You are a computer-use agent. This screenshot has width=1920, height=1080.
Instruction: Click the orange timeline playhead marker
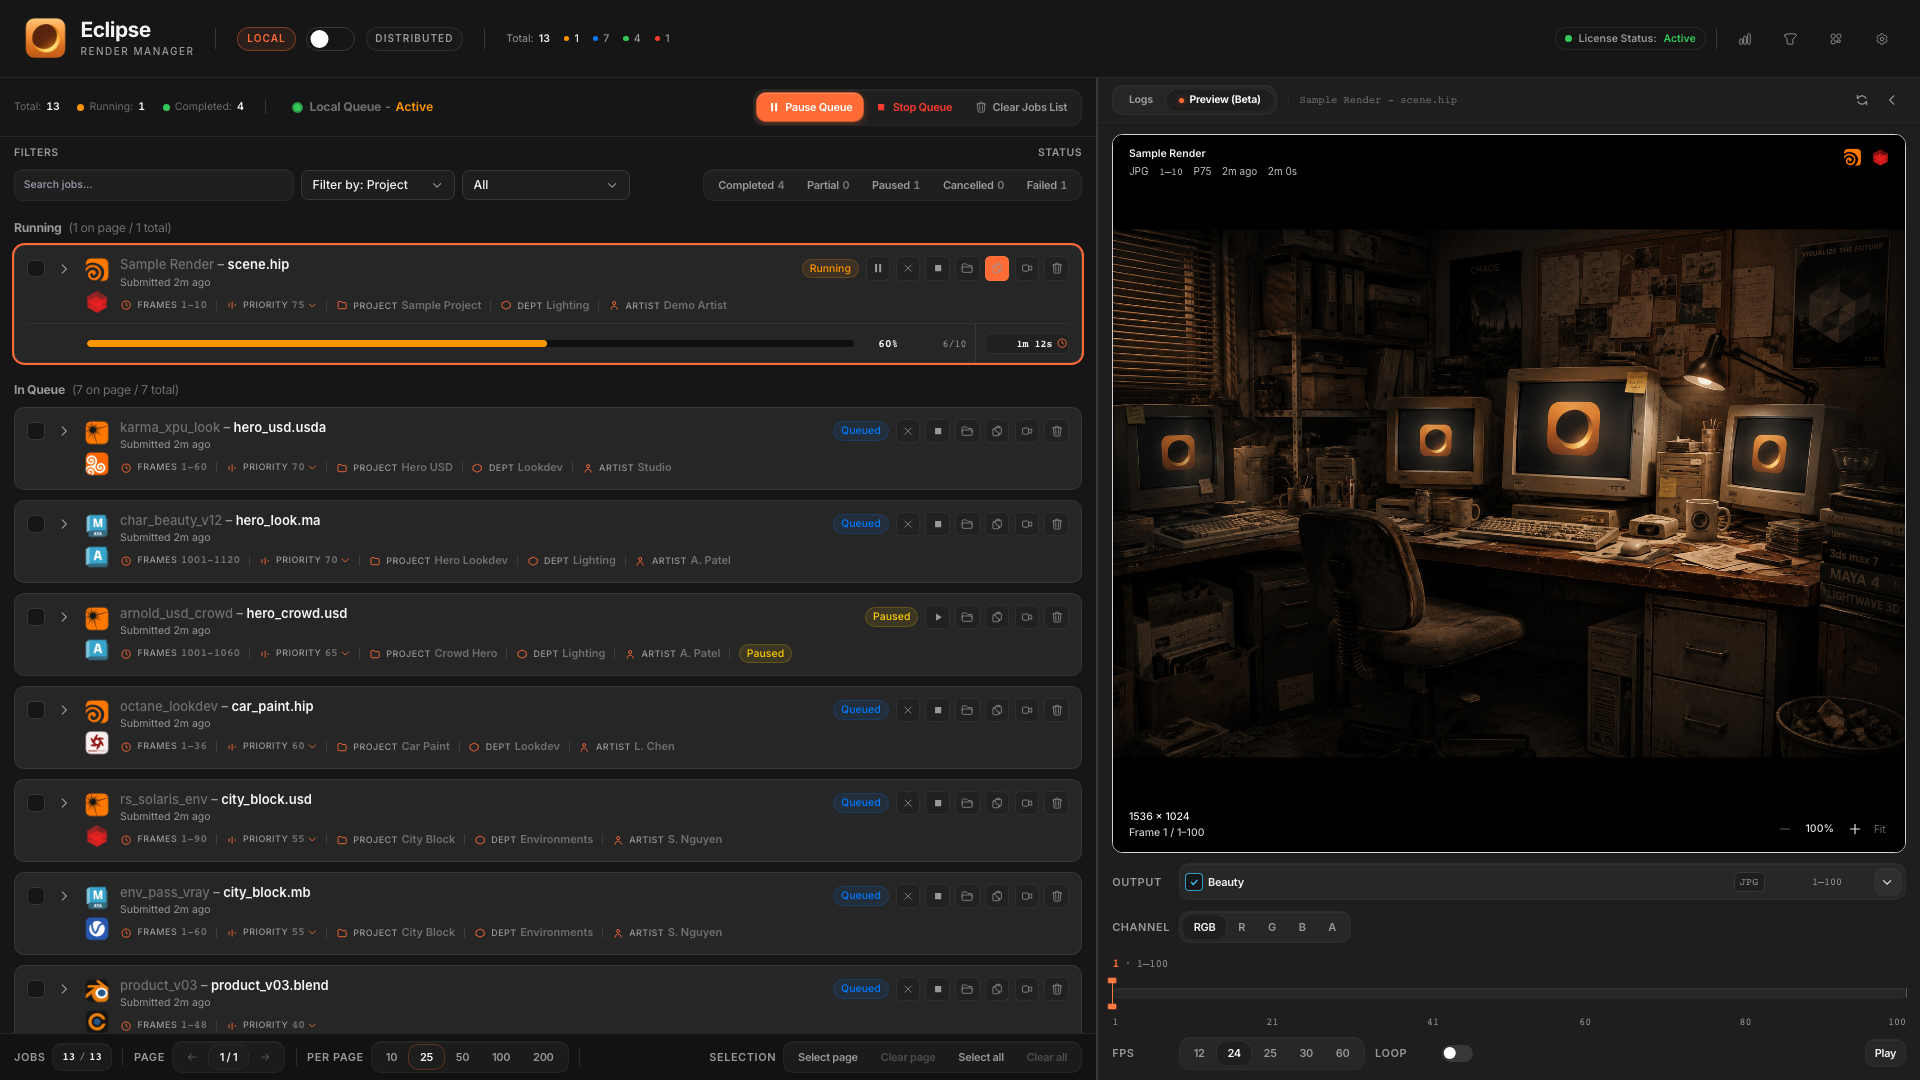click(1112, 993)
